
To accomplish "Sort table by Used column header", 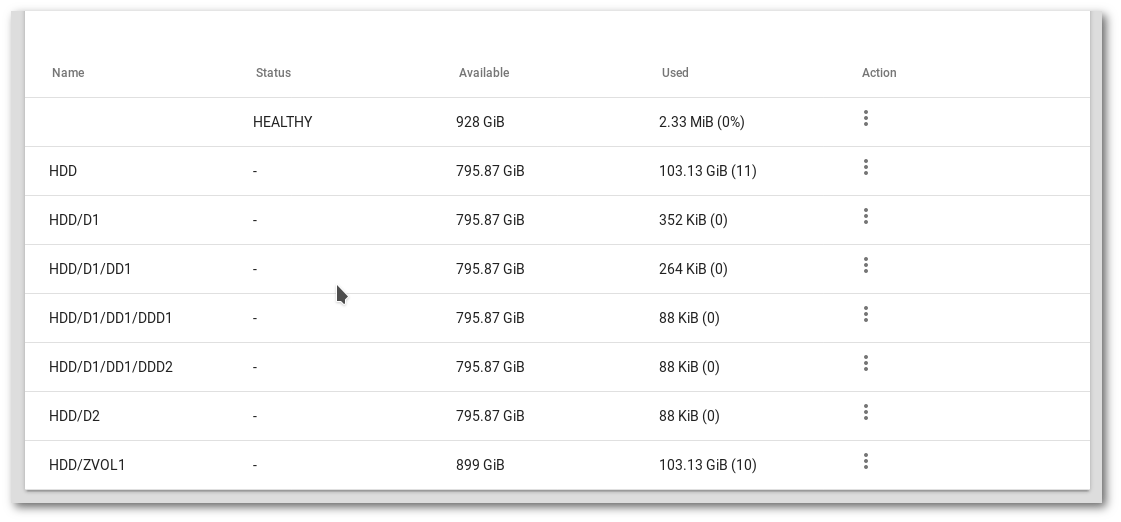I will (x=675, y=73).
